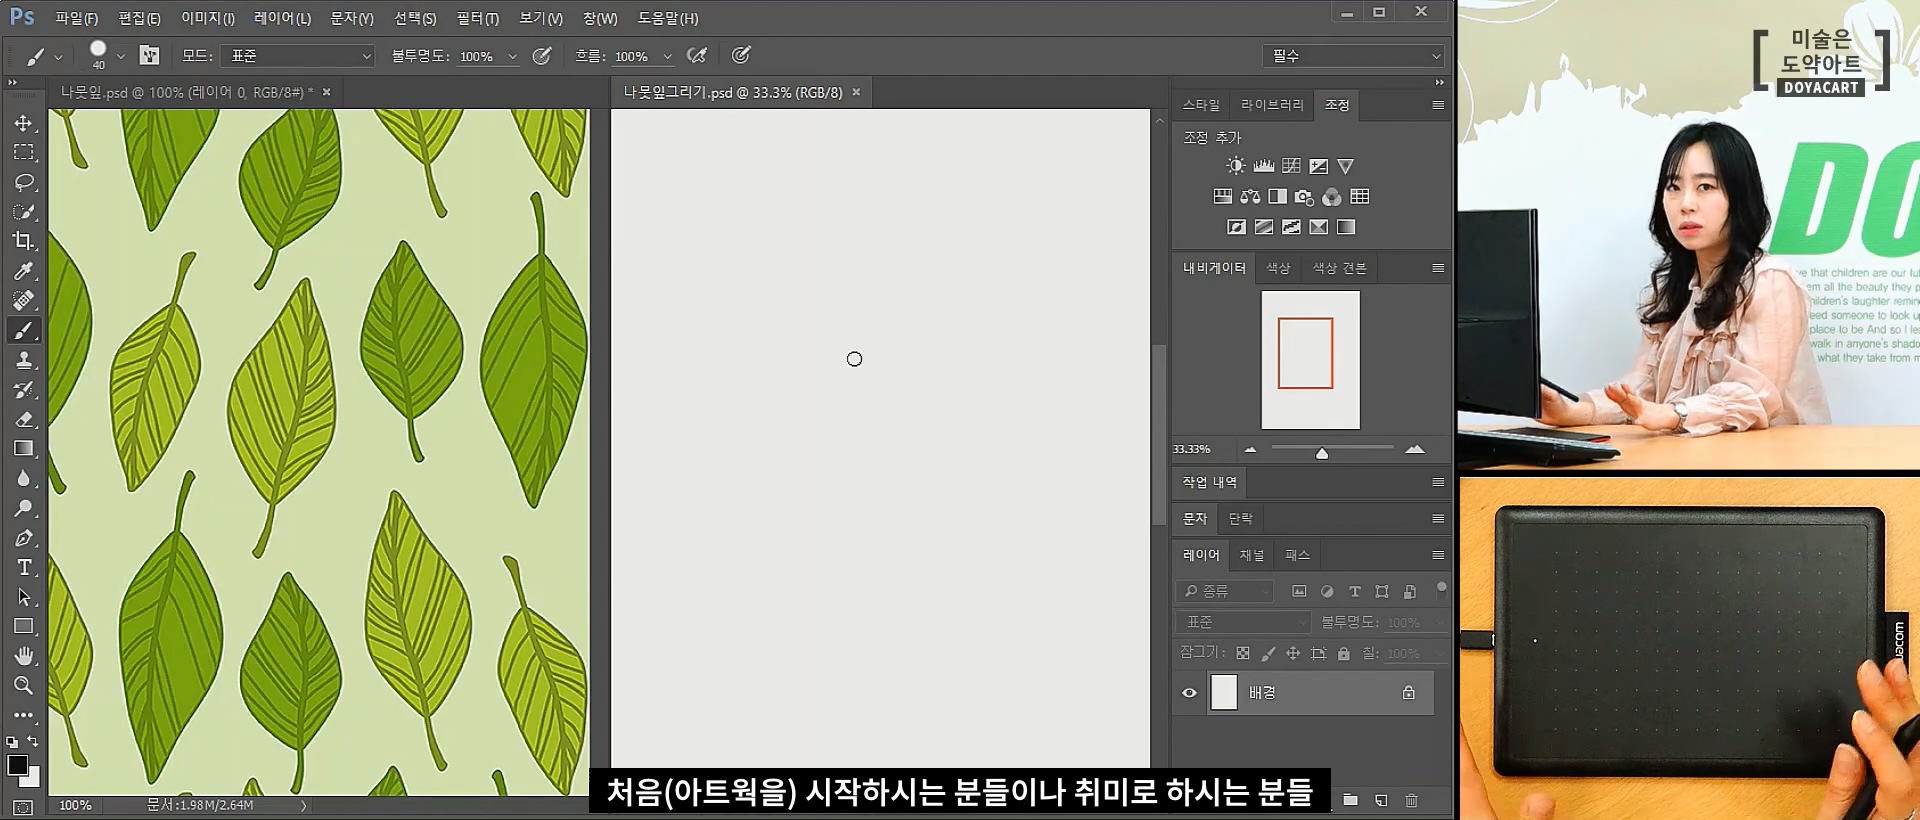Reset to default foreground and background colors
The height and width of the screenshot is (820, 1920).
12,742
